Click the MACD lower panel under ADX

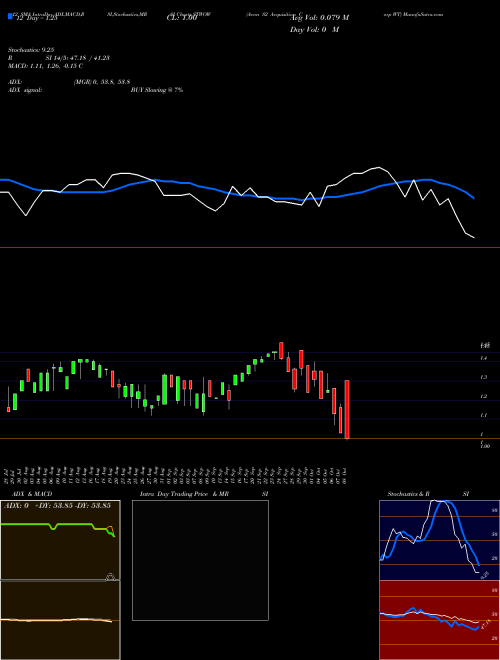[60, 620]
